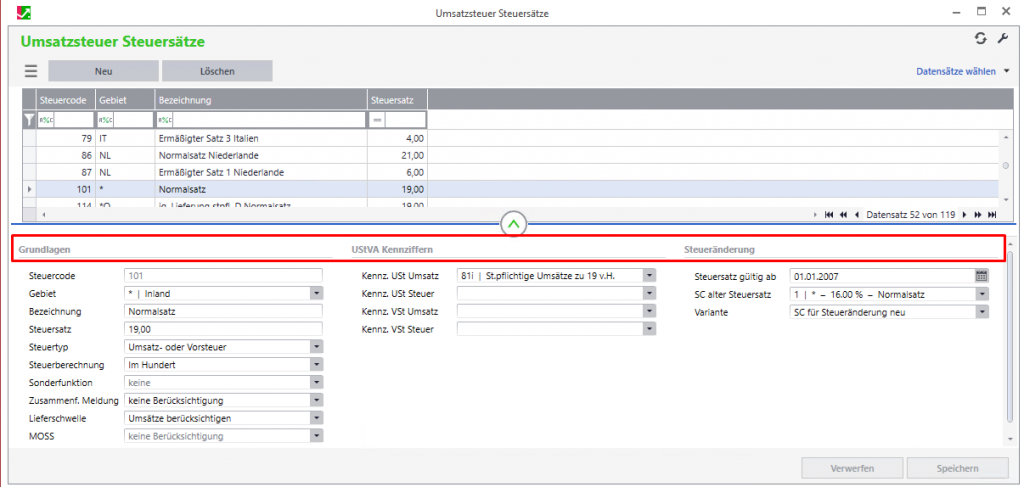Sort by the Bezeichnung column header
Viewport: 1024px width, 487px height.
(260, 100)
